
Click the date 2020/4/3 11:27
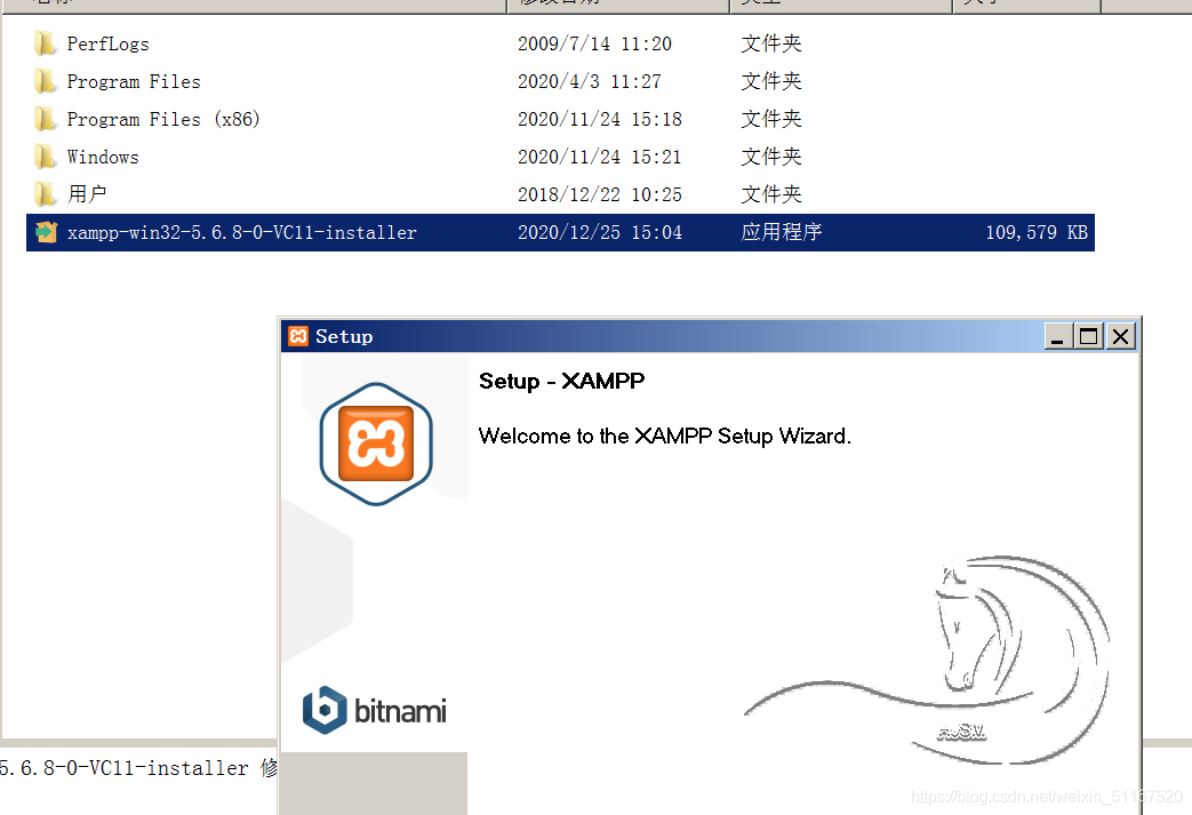pos(589,81)
